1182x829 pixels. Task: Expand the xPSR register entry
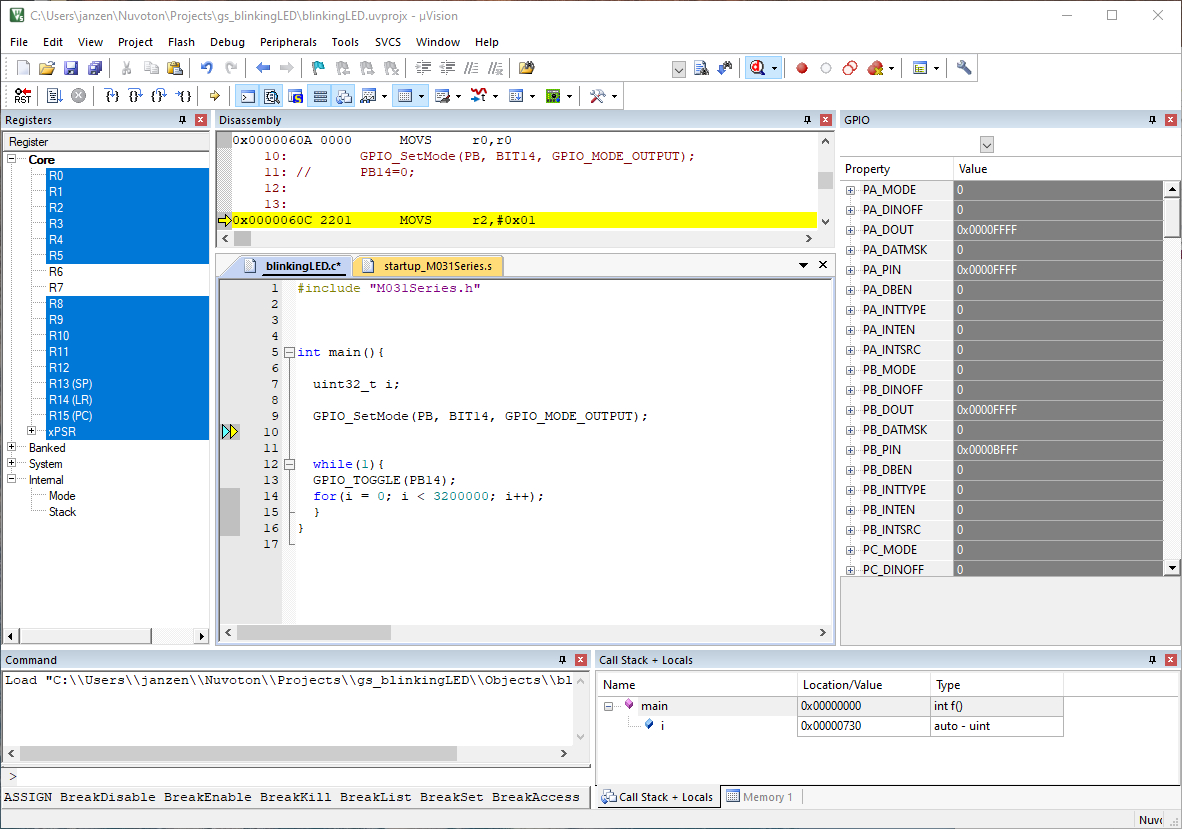pyautogui.click(x=31, y=431)
